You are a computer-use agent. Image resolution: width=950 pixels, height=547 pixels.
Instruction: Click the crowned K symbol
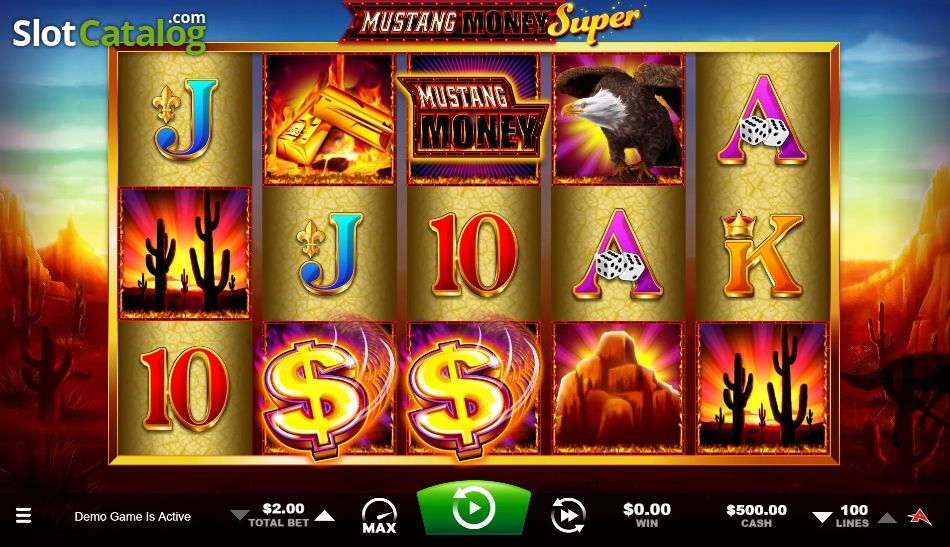tap(762, 254)
